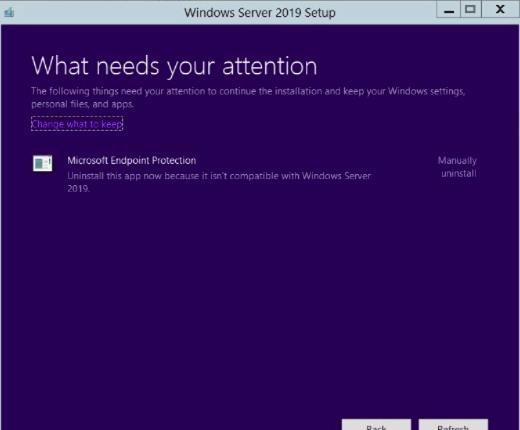Refresh the compatibility check list
Image resolution: width=520 pixels, height=430 pixels.
pos(453,425)
